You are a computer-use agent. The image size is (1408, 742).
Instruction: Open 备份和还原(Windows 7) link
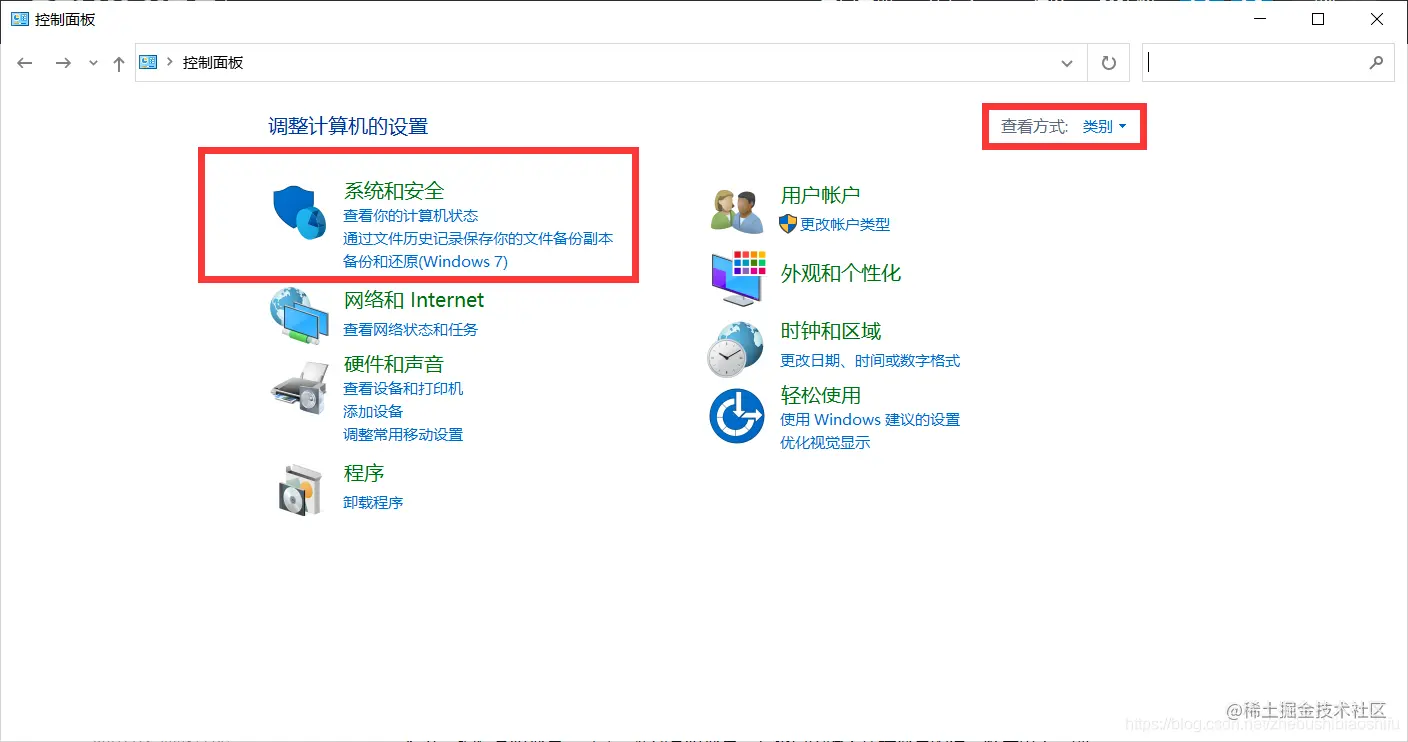coord(426,261)
